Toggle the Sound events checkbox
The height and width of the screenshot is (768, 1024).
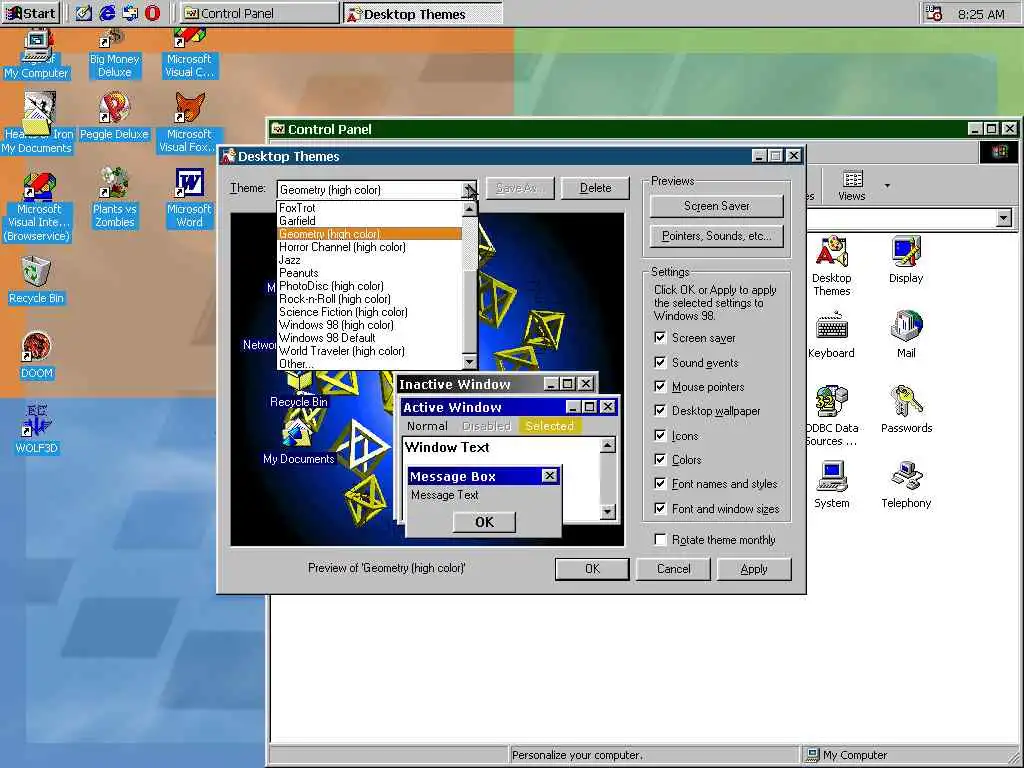point(660,362)
